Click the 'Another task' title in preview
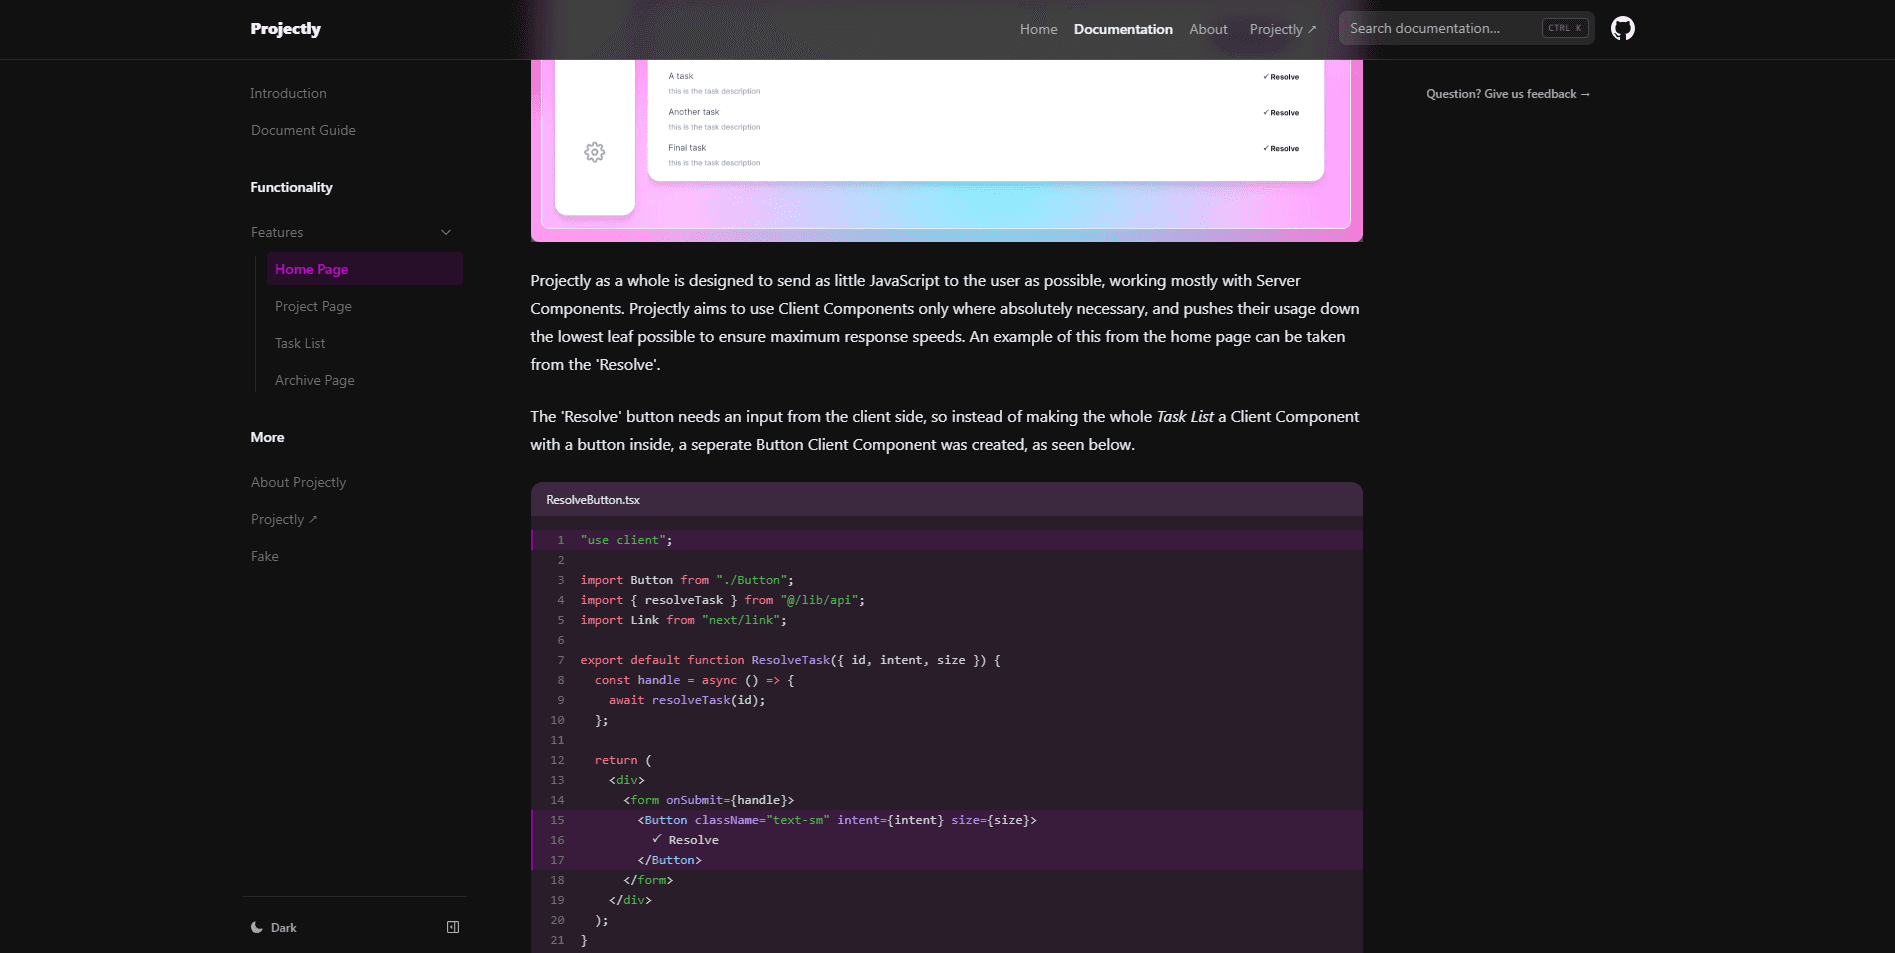The width and height of the screenshot is (1895, 953). [x=694, y=112]
